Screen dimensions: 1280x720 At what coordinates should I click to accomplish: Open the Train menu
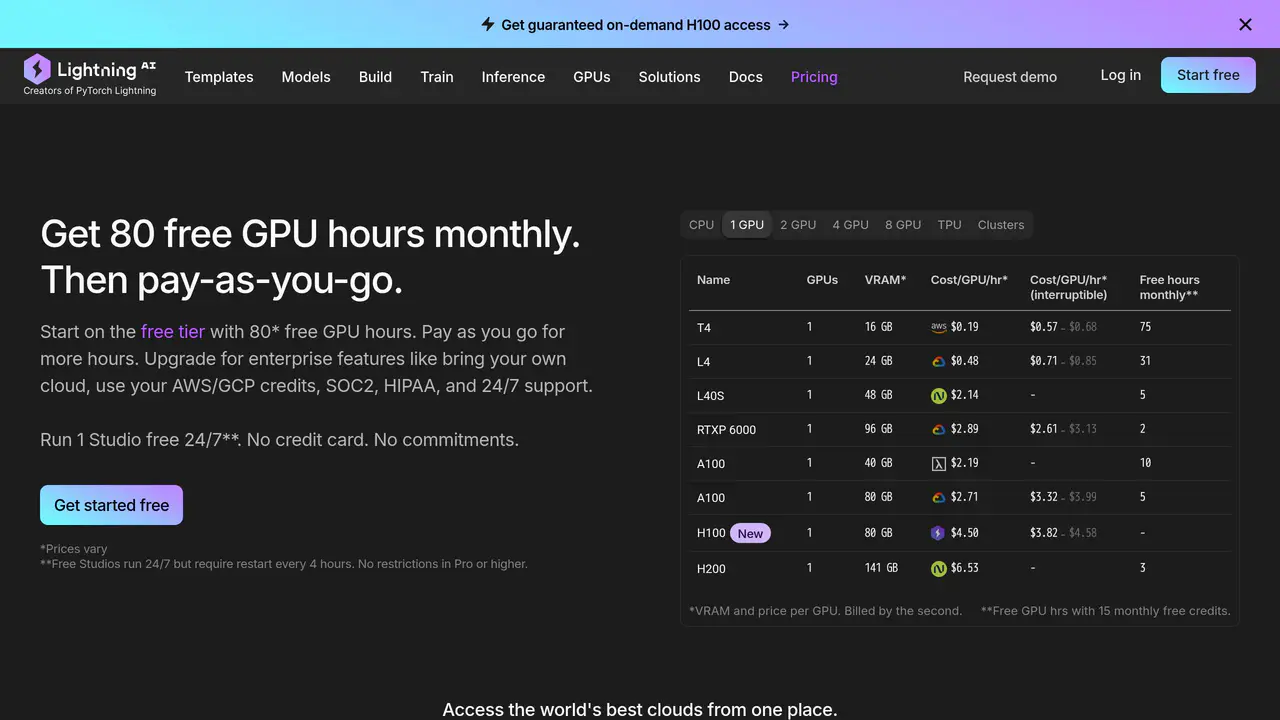pyautogui.click(x=437, y=77)
